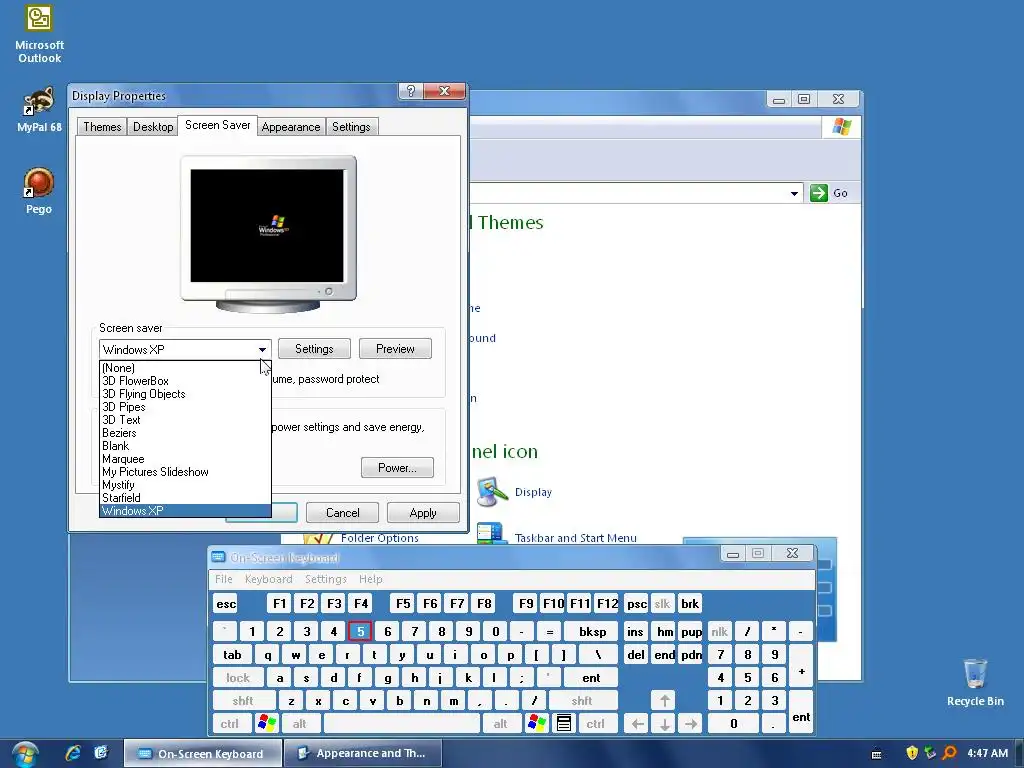The image size is (1024, 768).
Task: Toggle the nlk num lock key
Action: click(x=719, y=632)
